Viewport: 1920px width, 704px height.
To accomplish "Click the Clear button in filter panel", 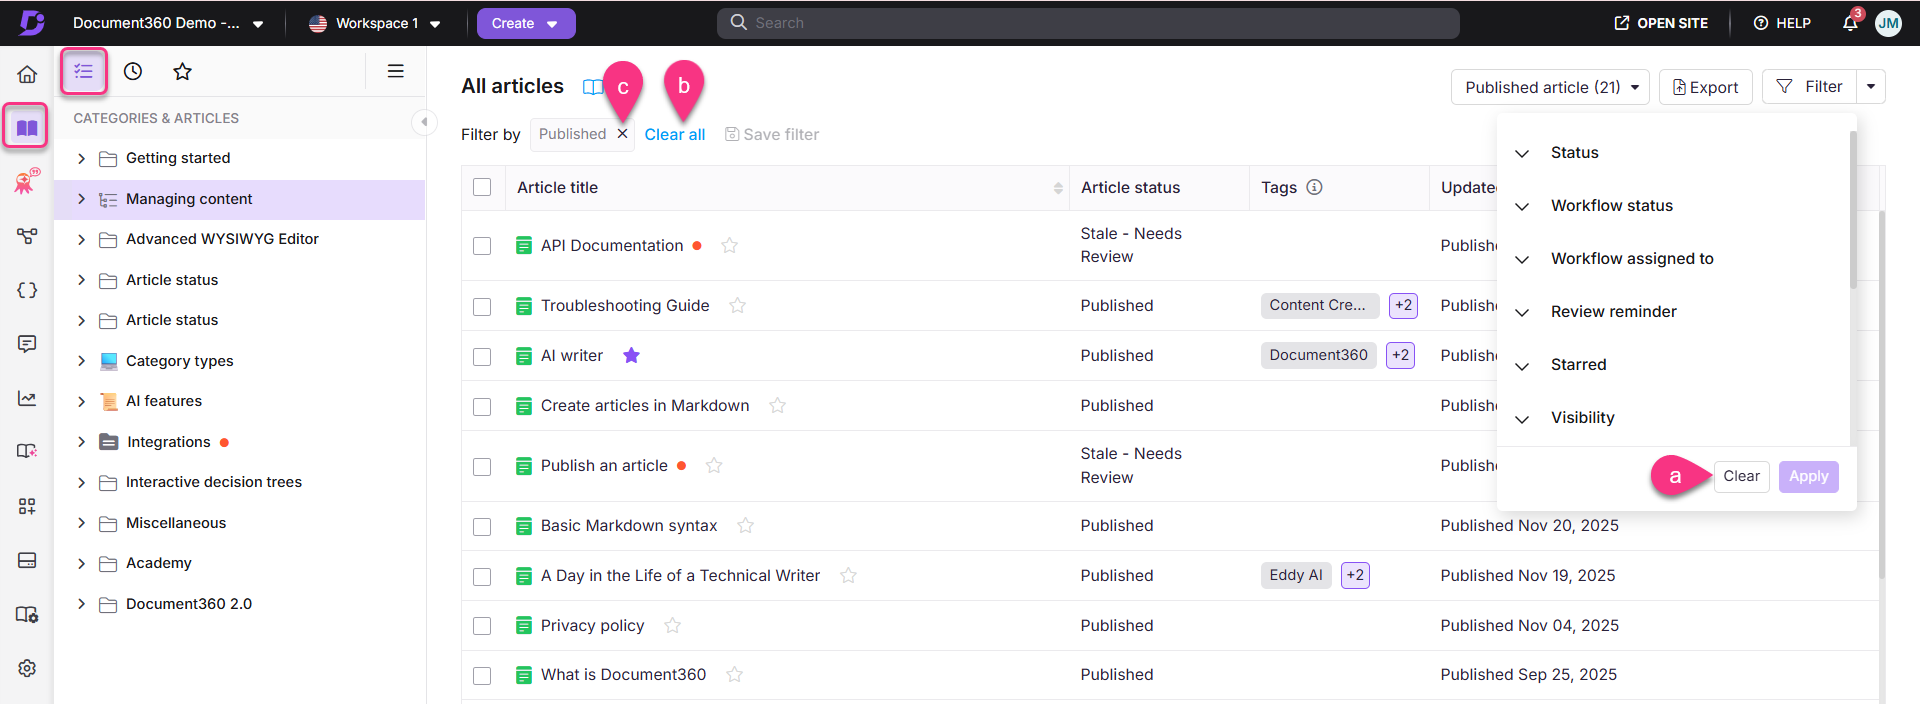I will pyautogui.click(x=1741, y=476).
